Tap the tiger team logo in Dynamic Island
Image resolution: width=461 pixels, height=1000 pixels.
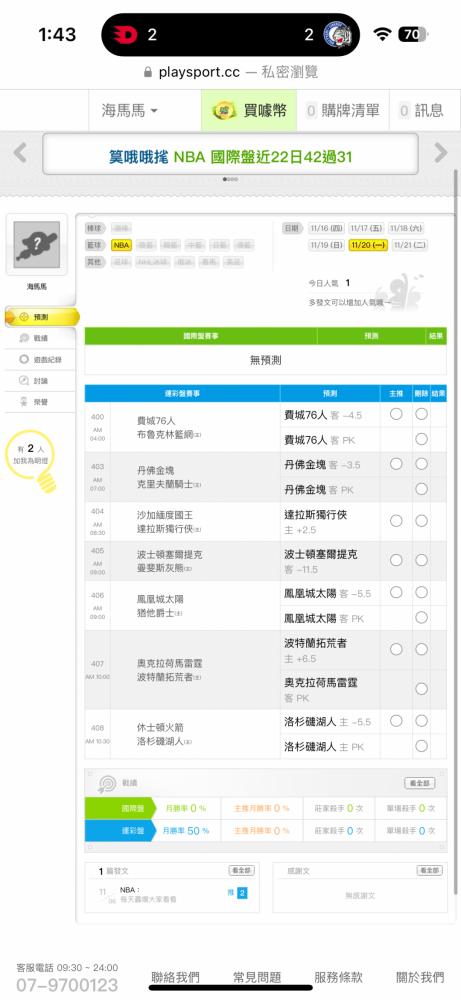[x=335, y=34]
